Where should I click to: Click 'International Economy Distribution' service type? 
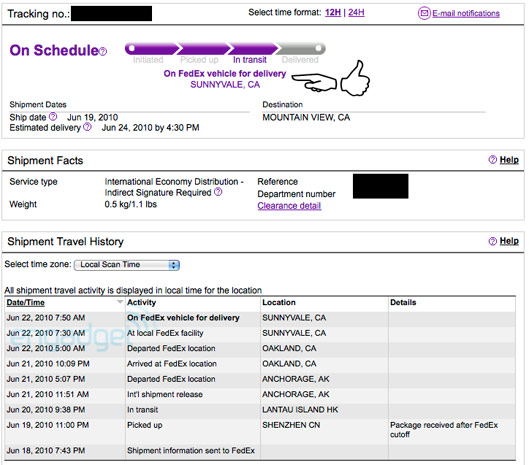click(171, 182)
